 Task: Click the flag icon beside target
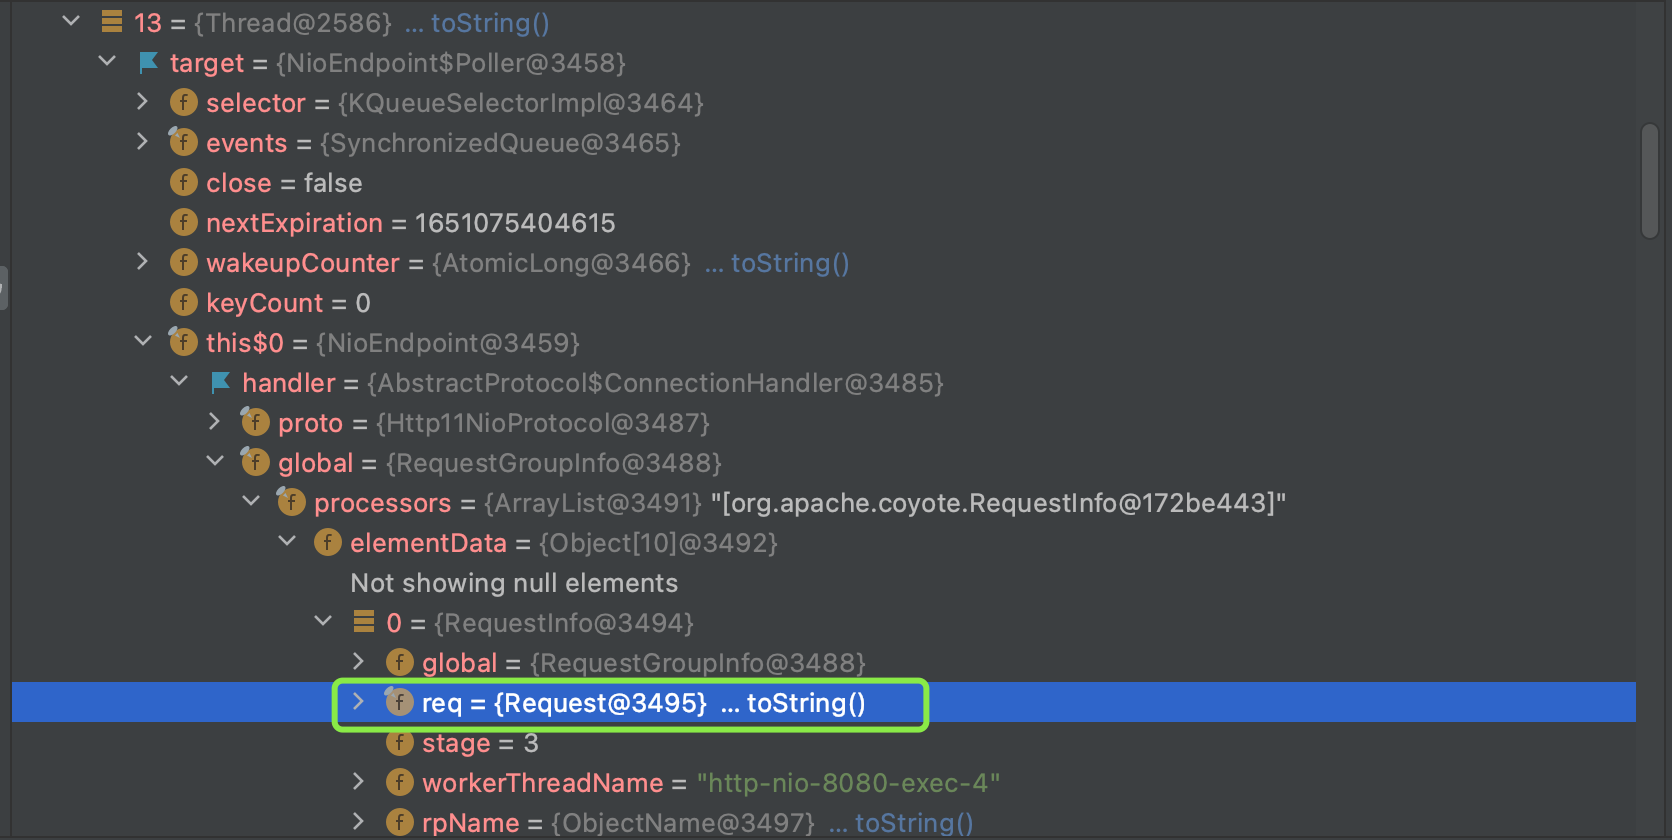point(148,62)
